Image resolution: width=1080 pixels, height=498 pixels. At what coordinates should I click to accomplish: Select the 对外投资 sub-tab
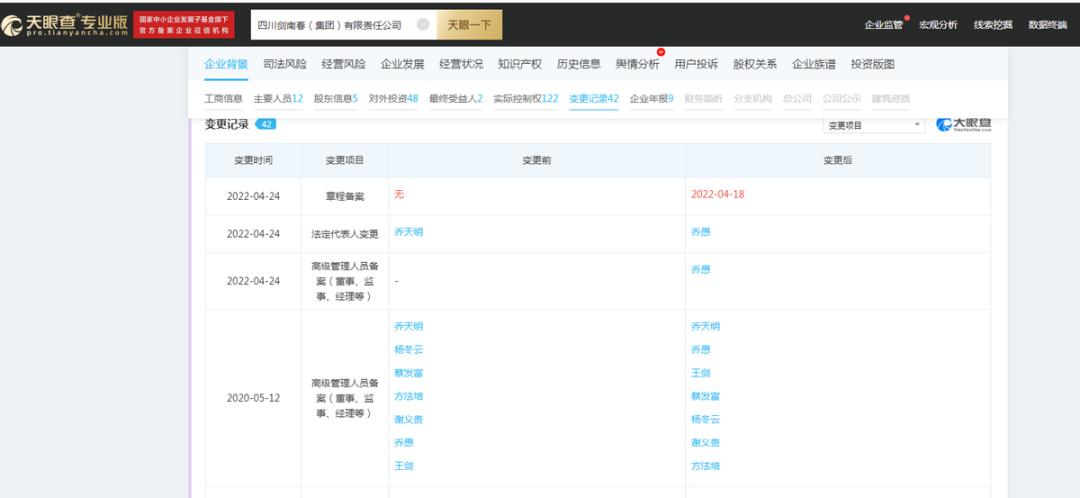coord(393,98)
